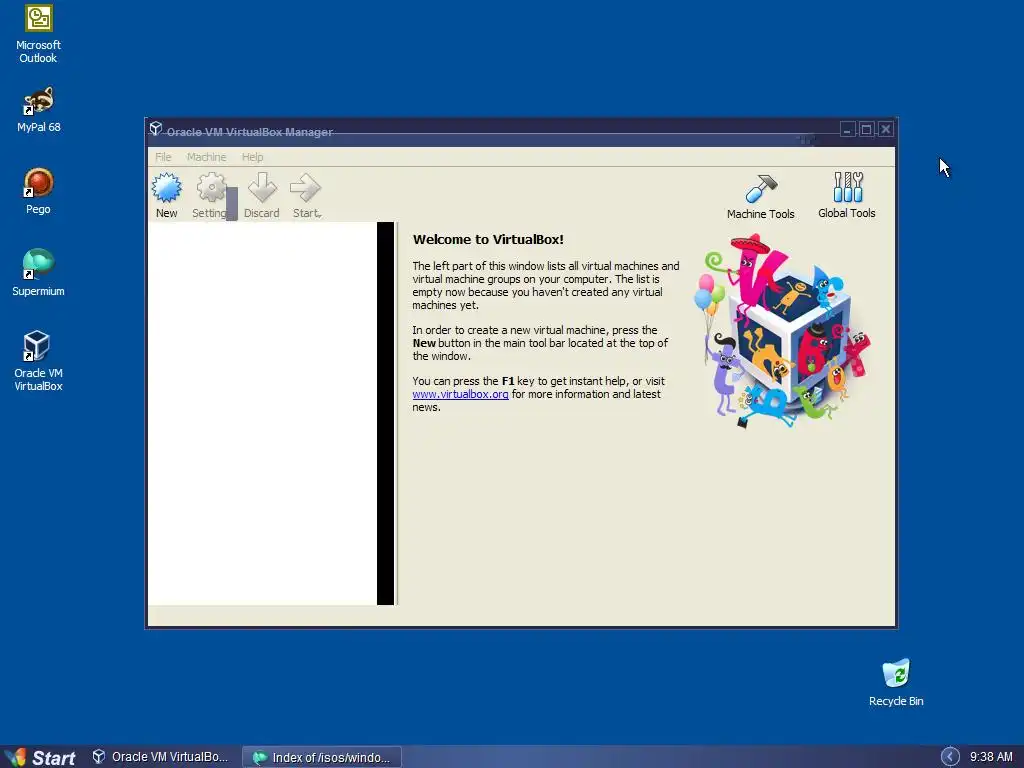Viewport: 1024px width, 768px height.
Task: Select the Microsoft Outlook desktop icon
Action: (x=38, y=35)
